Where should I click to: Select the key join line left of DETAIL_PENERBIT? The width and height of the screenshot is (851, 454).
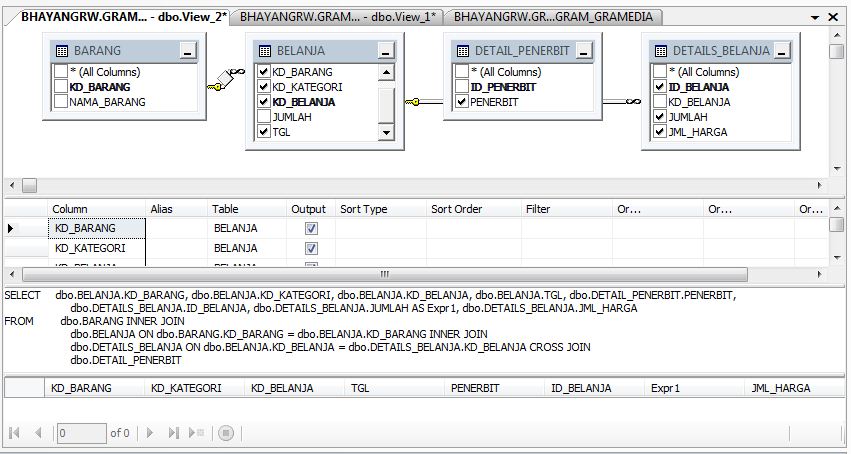(x=424, y=101)
